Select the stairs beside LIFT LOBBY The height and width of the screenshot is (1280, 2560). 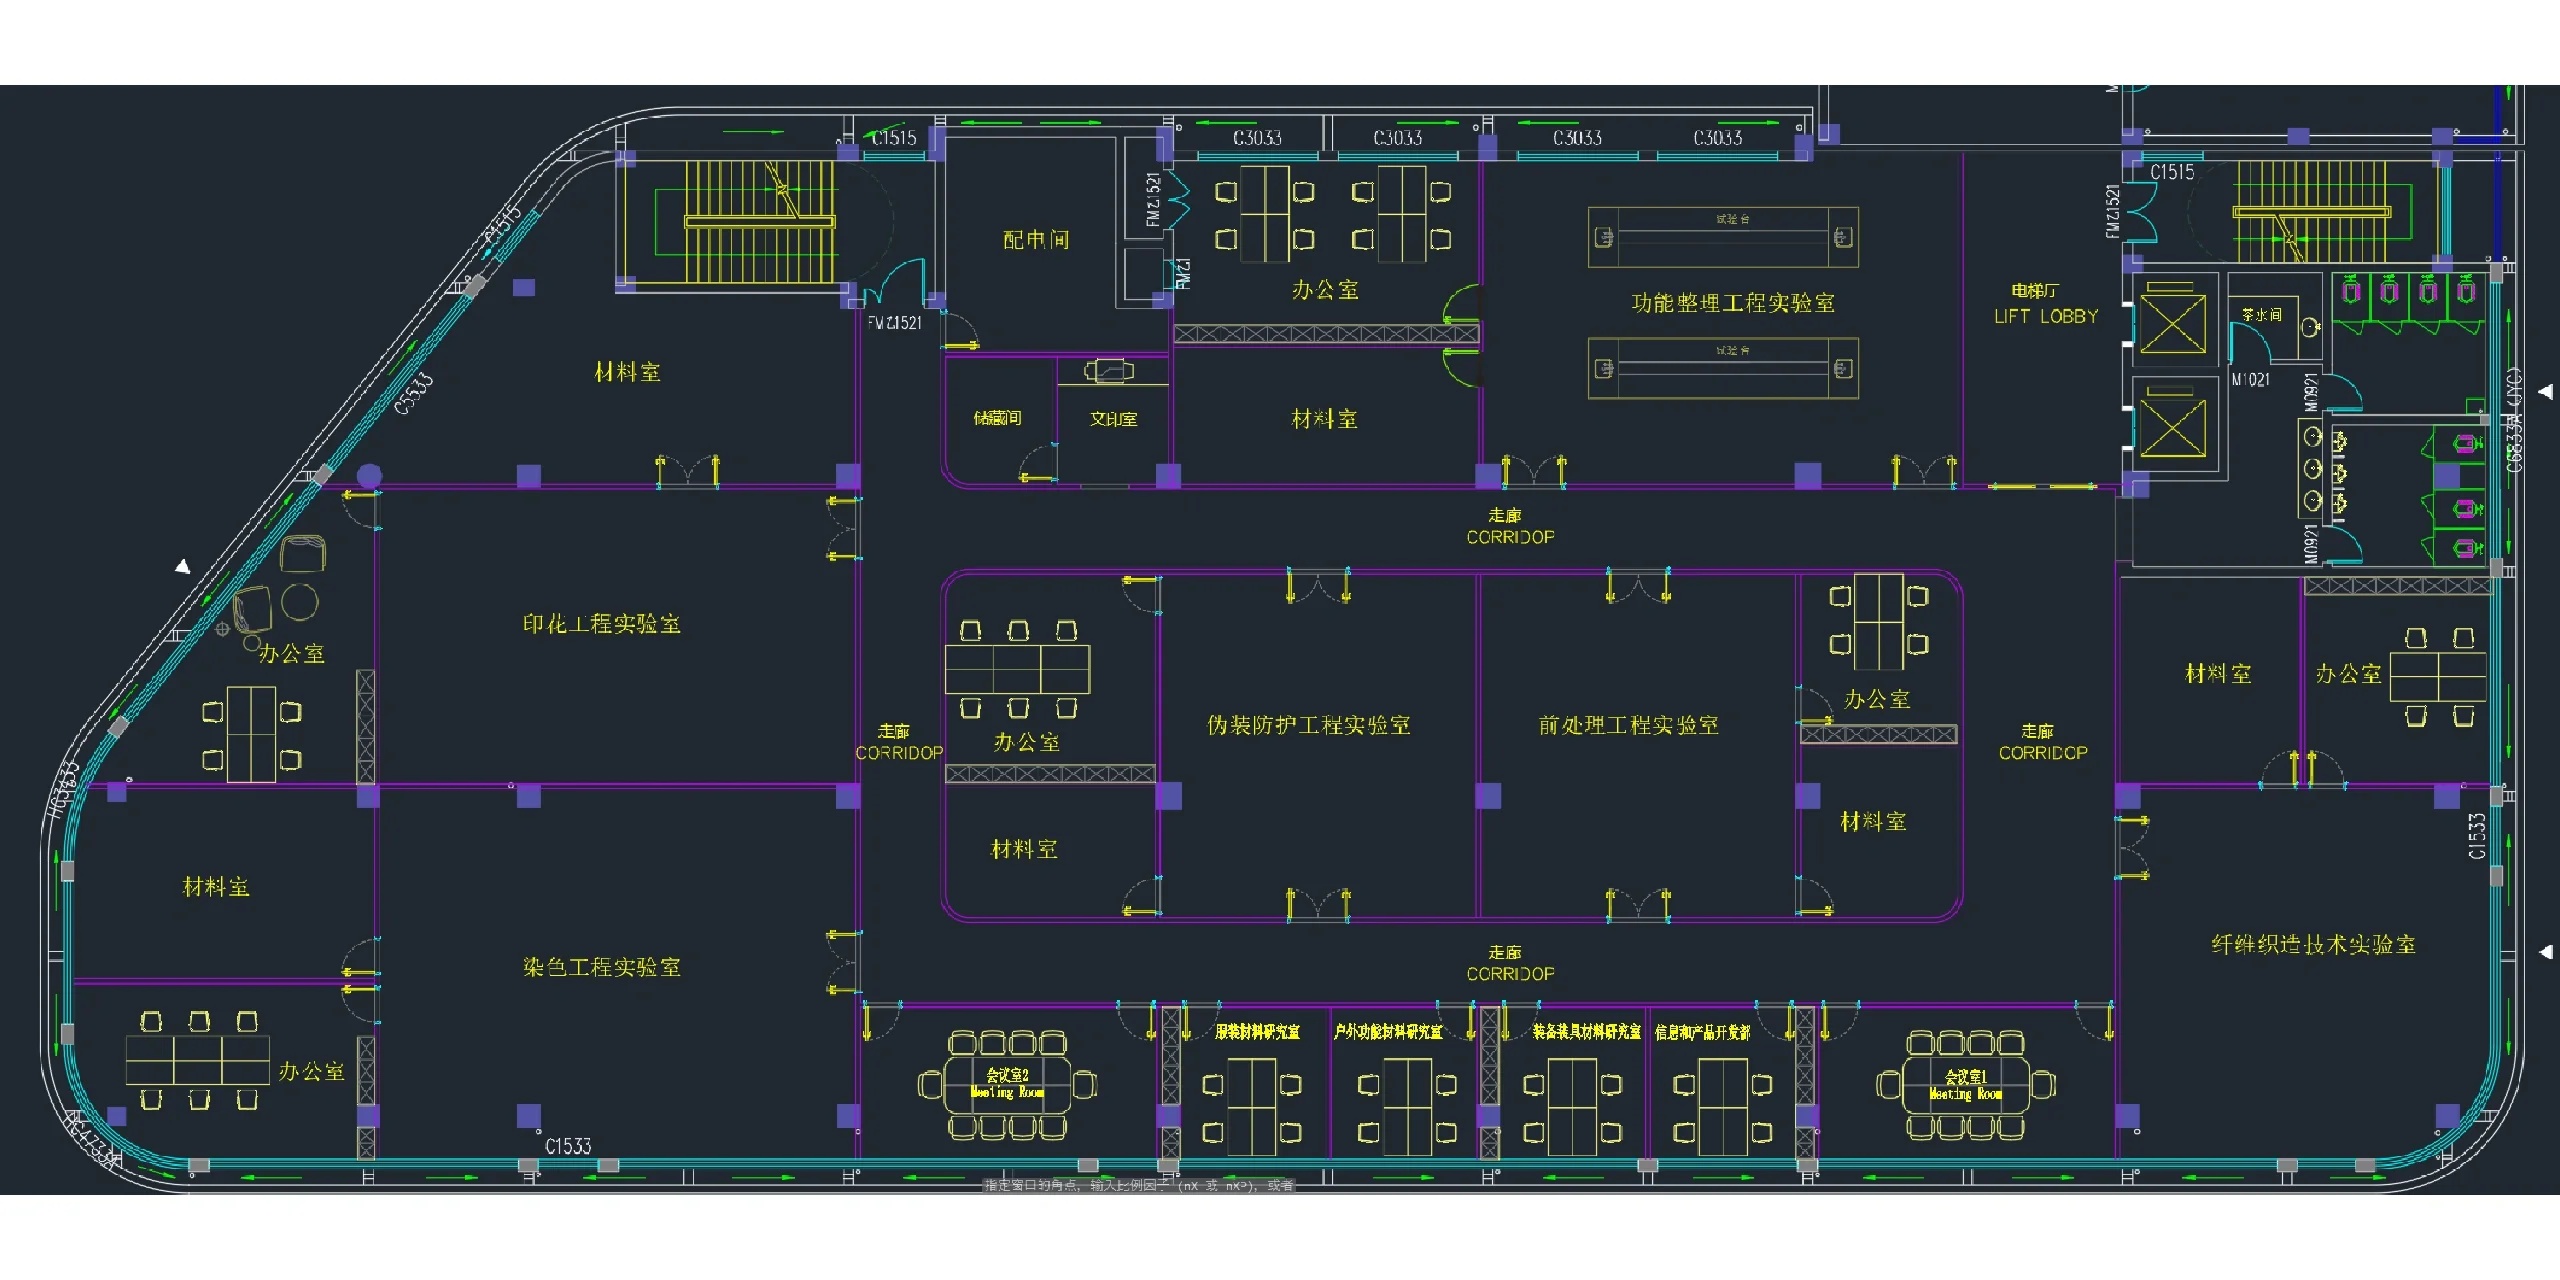pos(2313,211)
